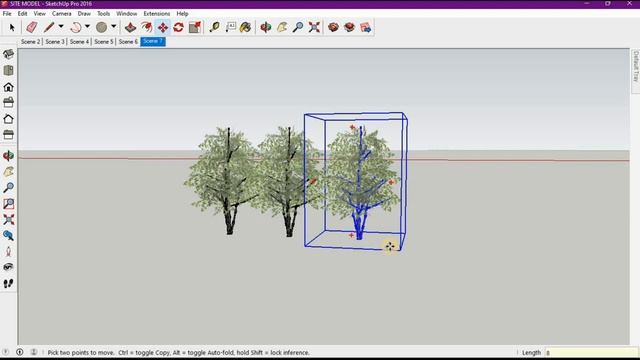This screenshot has width=640, height=360.
Task: Open the Draw menu
Action: (x=84, y=13)
